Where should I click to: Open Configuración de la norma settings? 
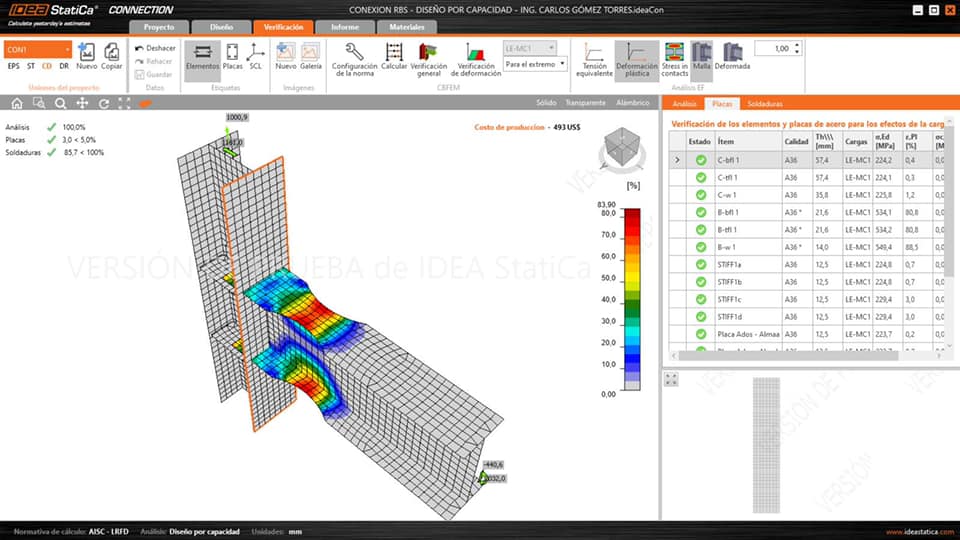[x=354, y=59]
